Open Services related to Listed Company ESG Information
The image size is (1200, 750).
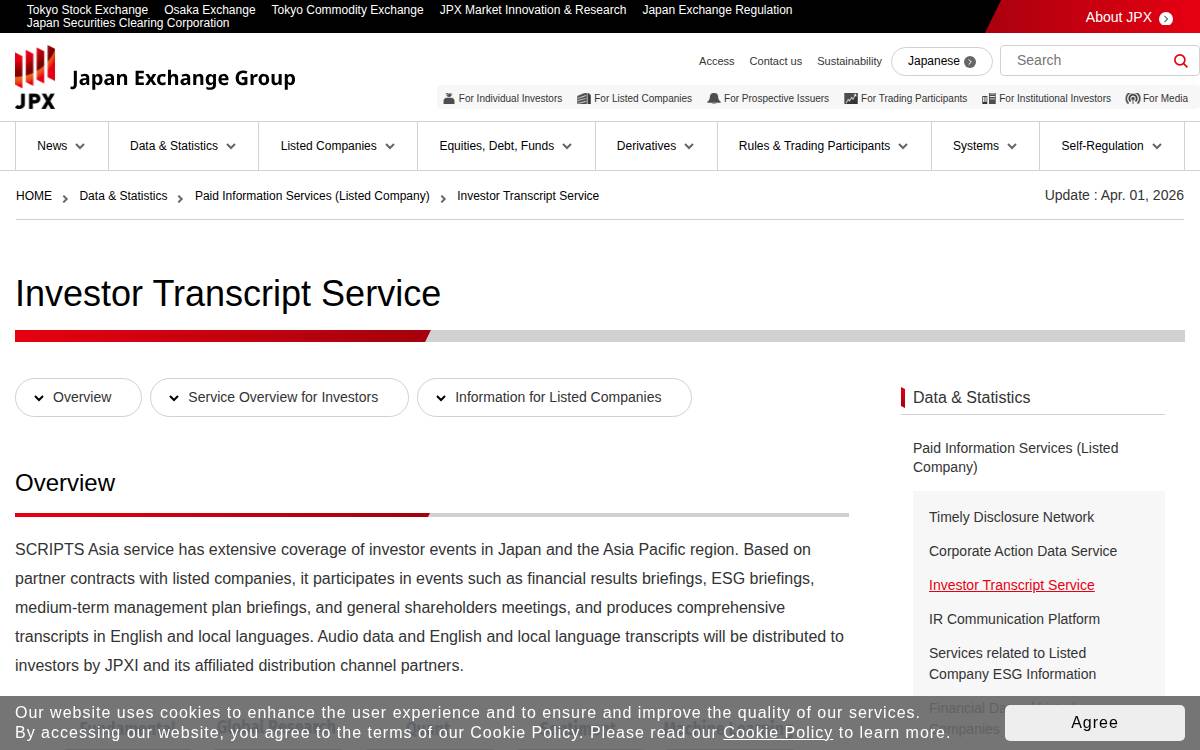pyautogui.click(x=1012, y=663)
